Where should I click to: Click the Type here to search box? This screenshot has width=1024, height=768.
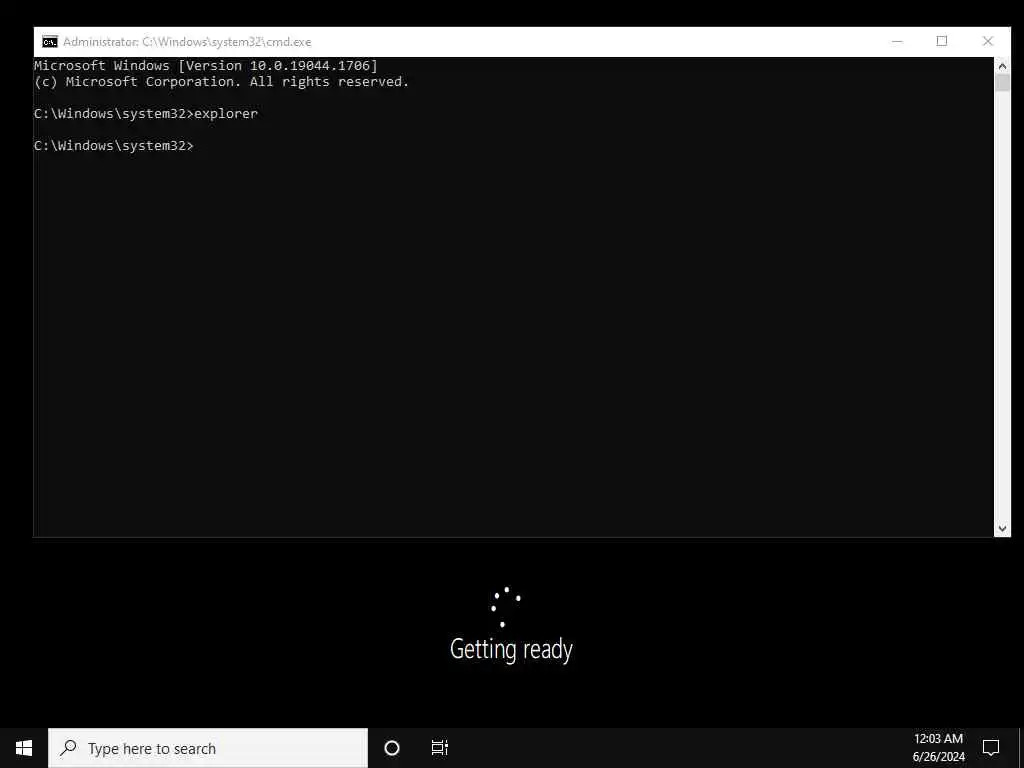point(208,748)
